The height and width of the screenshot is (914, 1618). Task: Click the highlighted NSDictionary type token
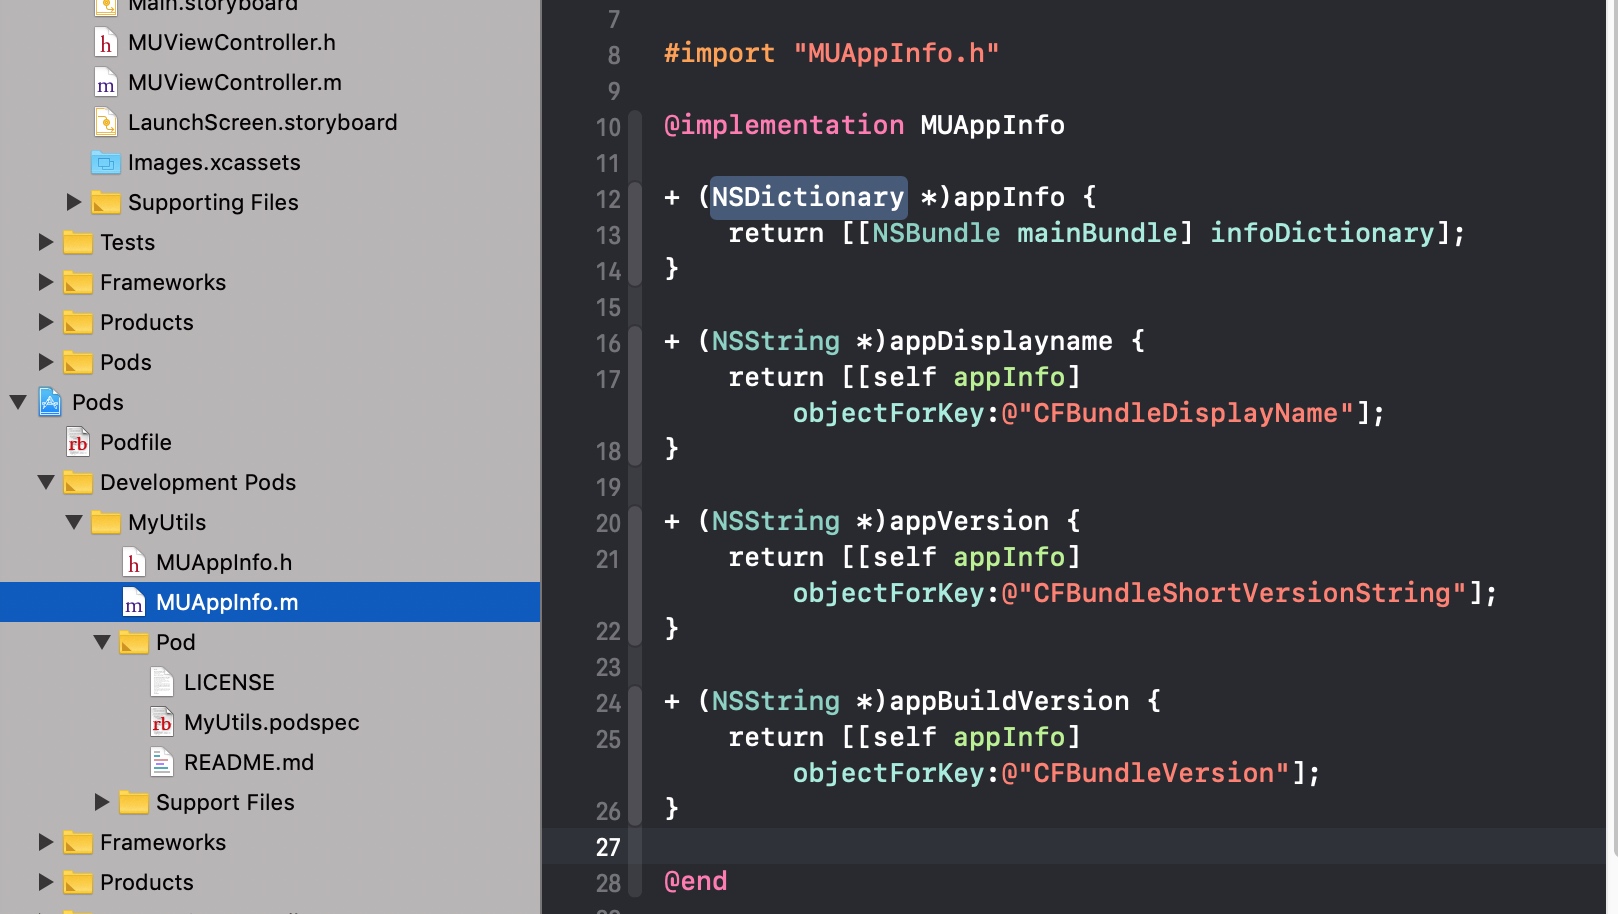(x=808, y=197)
